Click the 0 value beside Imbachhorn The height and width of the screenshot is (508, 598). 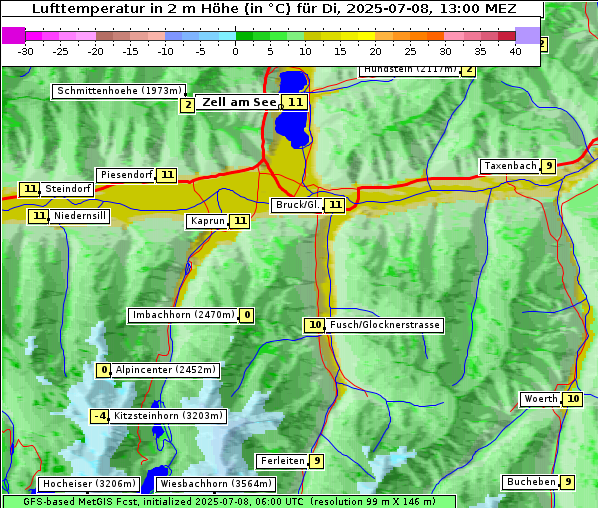(x=247, y=315)
